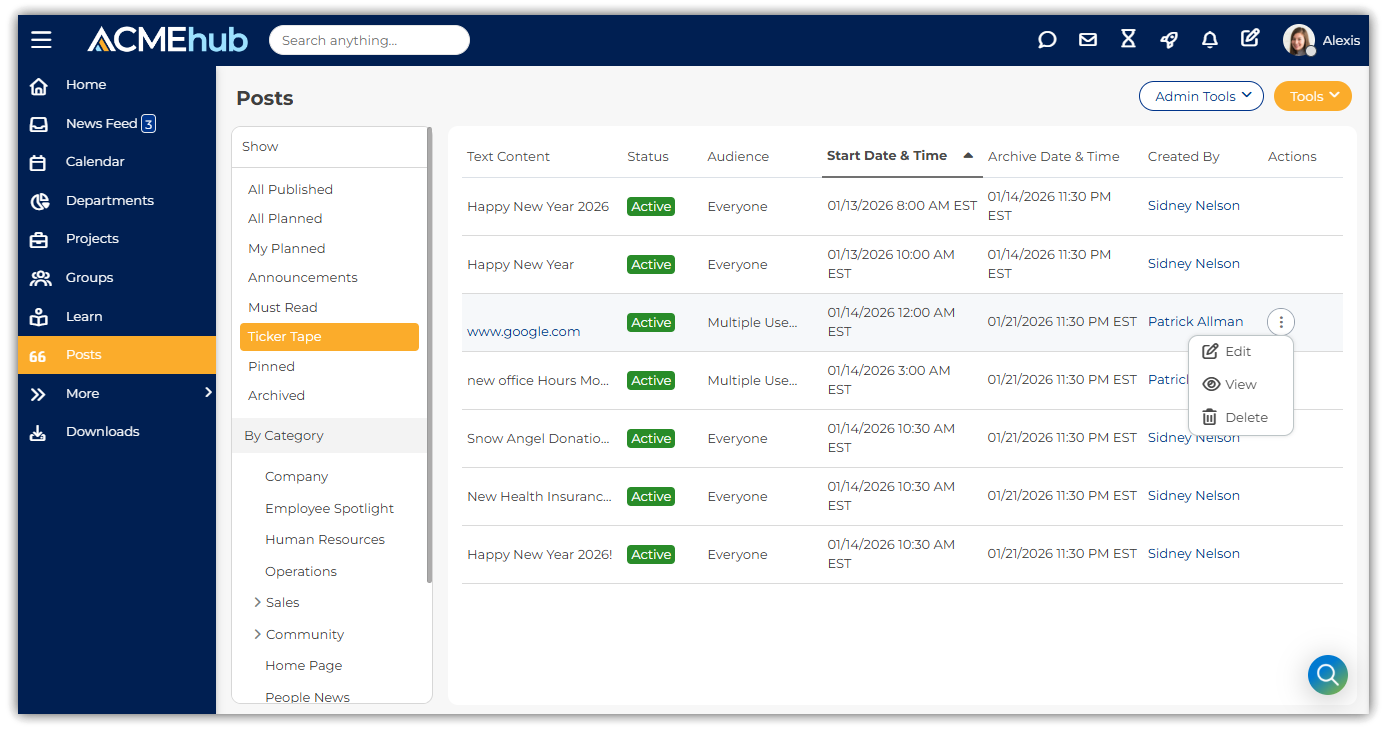Click the compose pencil icon in header
Screen dimensions: 1390x733
tap(1250, 39)
